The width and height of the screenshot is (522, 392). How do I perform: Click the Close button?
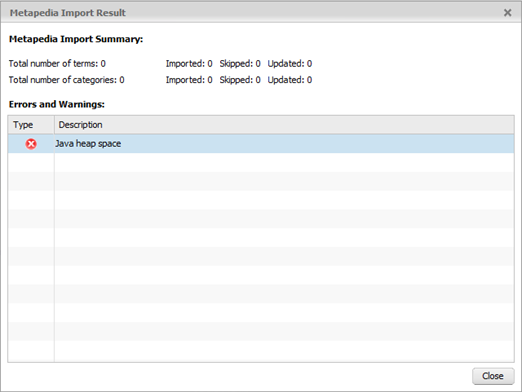pyautogui.click(x=493, y=376)
